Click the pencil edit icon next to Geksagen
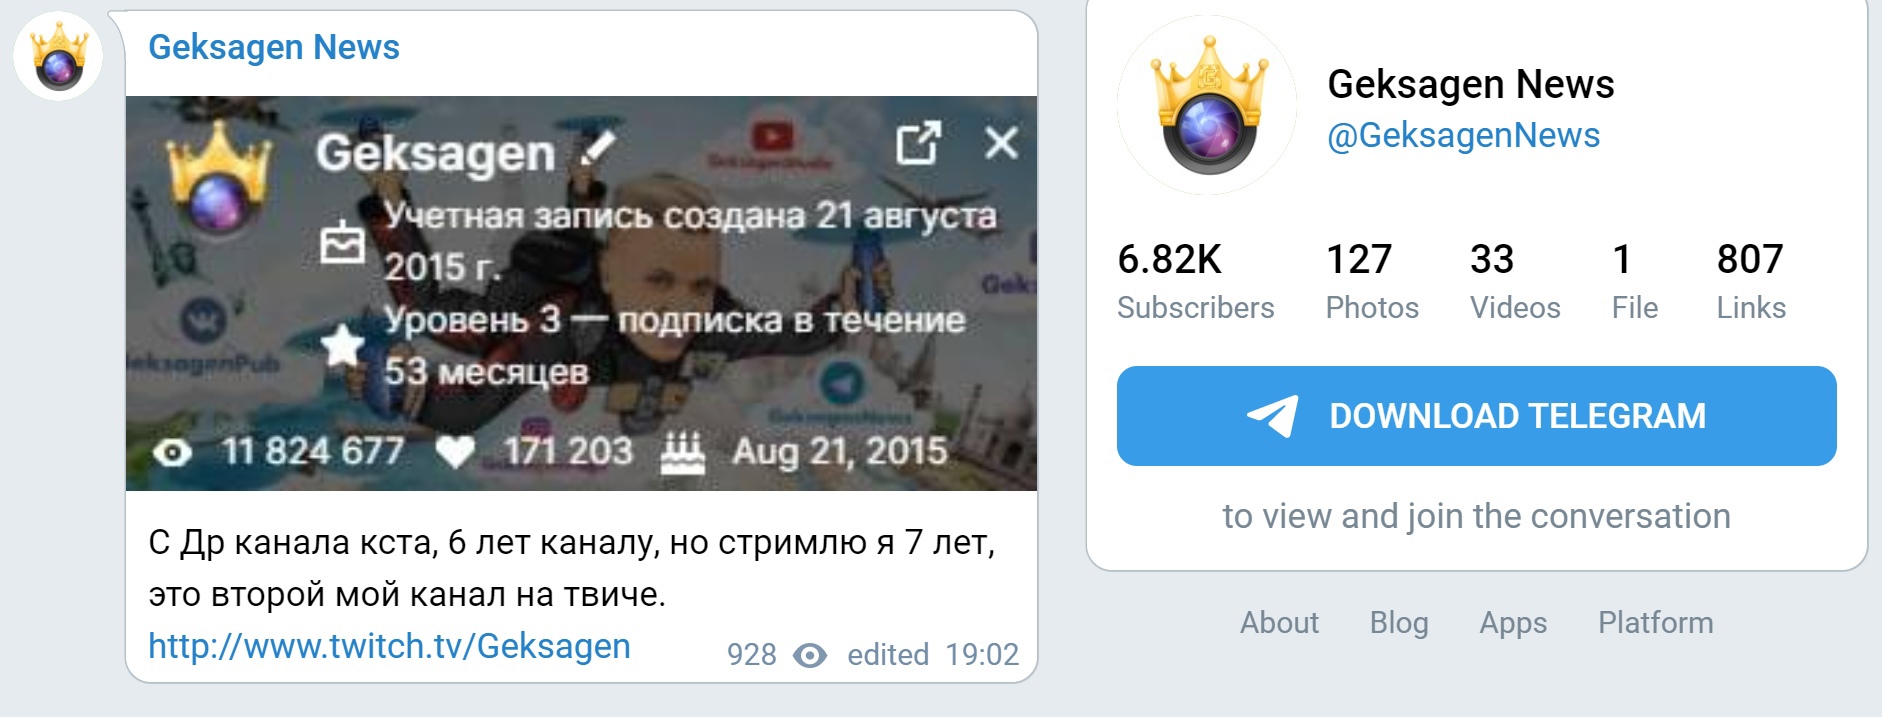Image resolution: width=1882 pixels, height=717 pixels. [597, 152]
